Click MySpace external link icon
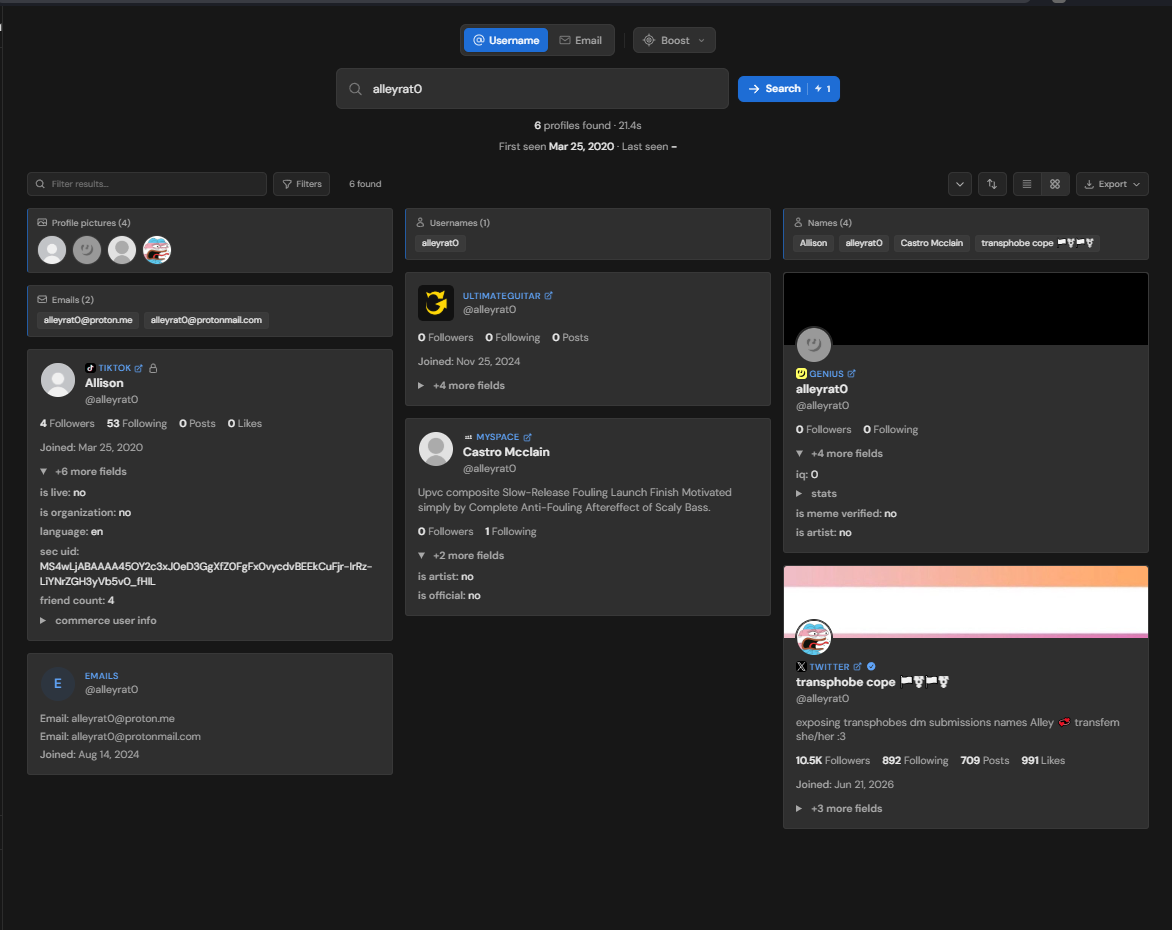 coord(528,437)
